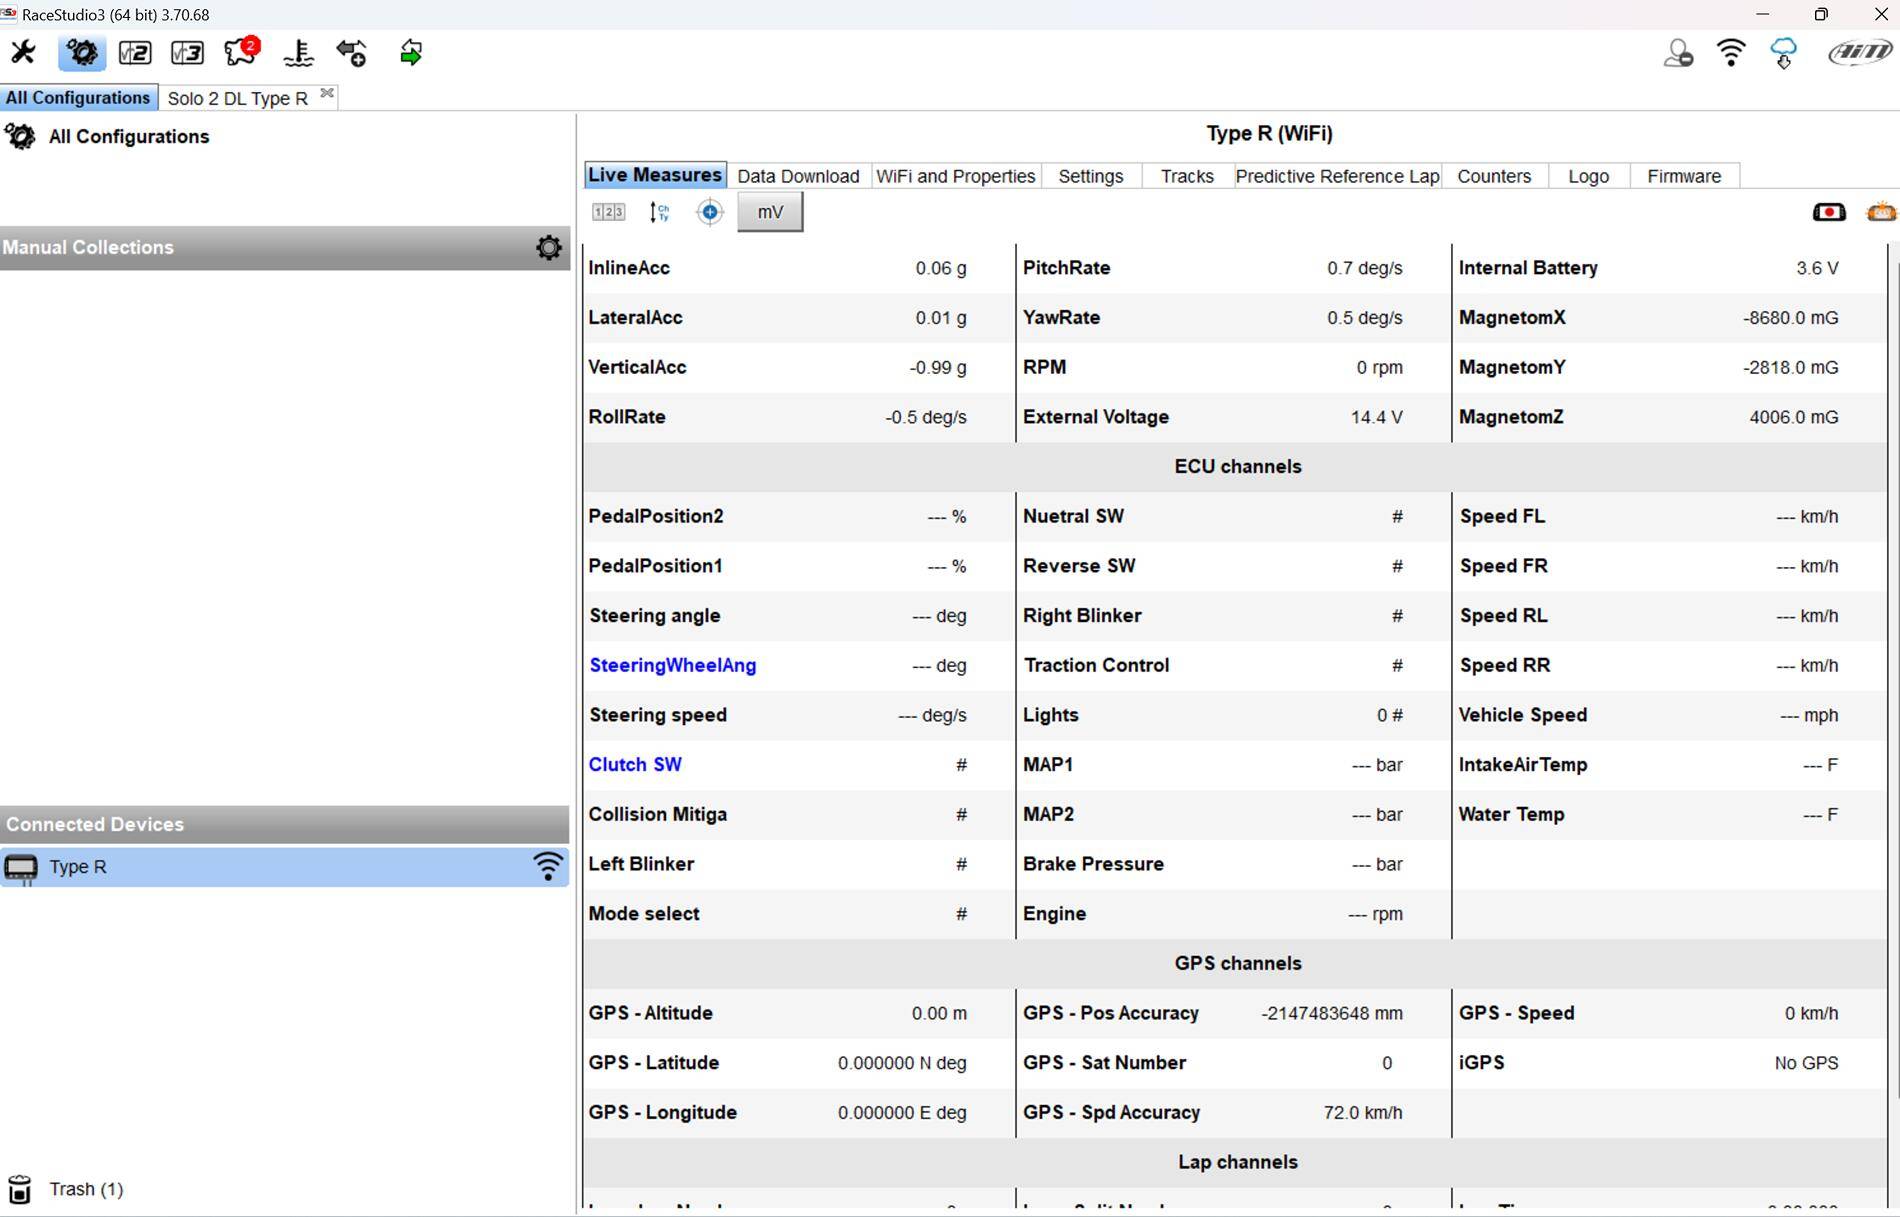The width and height of the screenshot is (1900, 1217).
Task: Click the 123 channel numbering icon
Action: [x=608, y=212]
